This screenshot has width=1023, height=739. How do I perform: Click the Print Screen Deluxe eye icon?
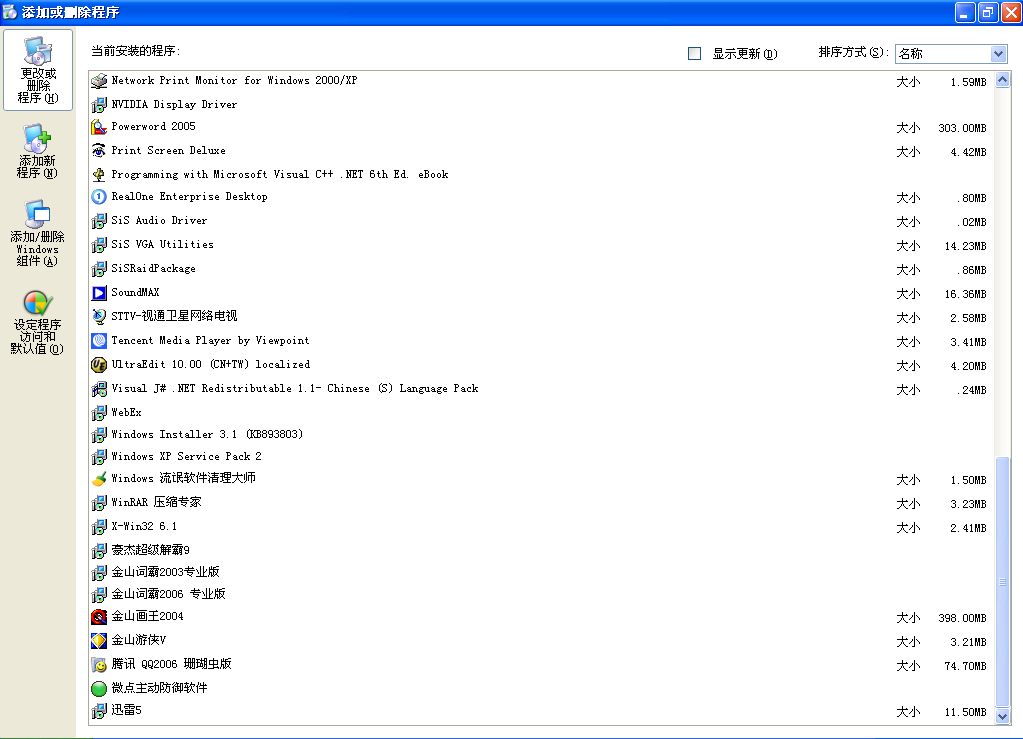pos(99,151)
